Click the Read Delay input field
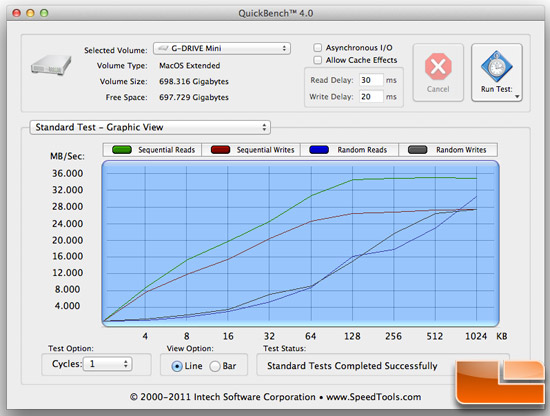 pyautogui.click(x=371, y=80)
